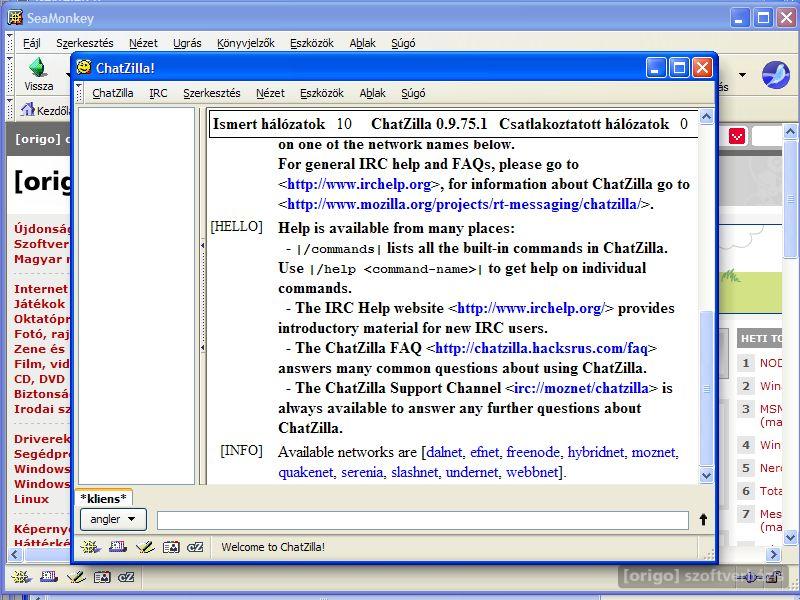
Task: Connect to the dalnet network link
Action: [x=444, y=452]
